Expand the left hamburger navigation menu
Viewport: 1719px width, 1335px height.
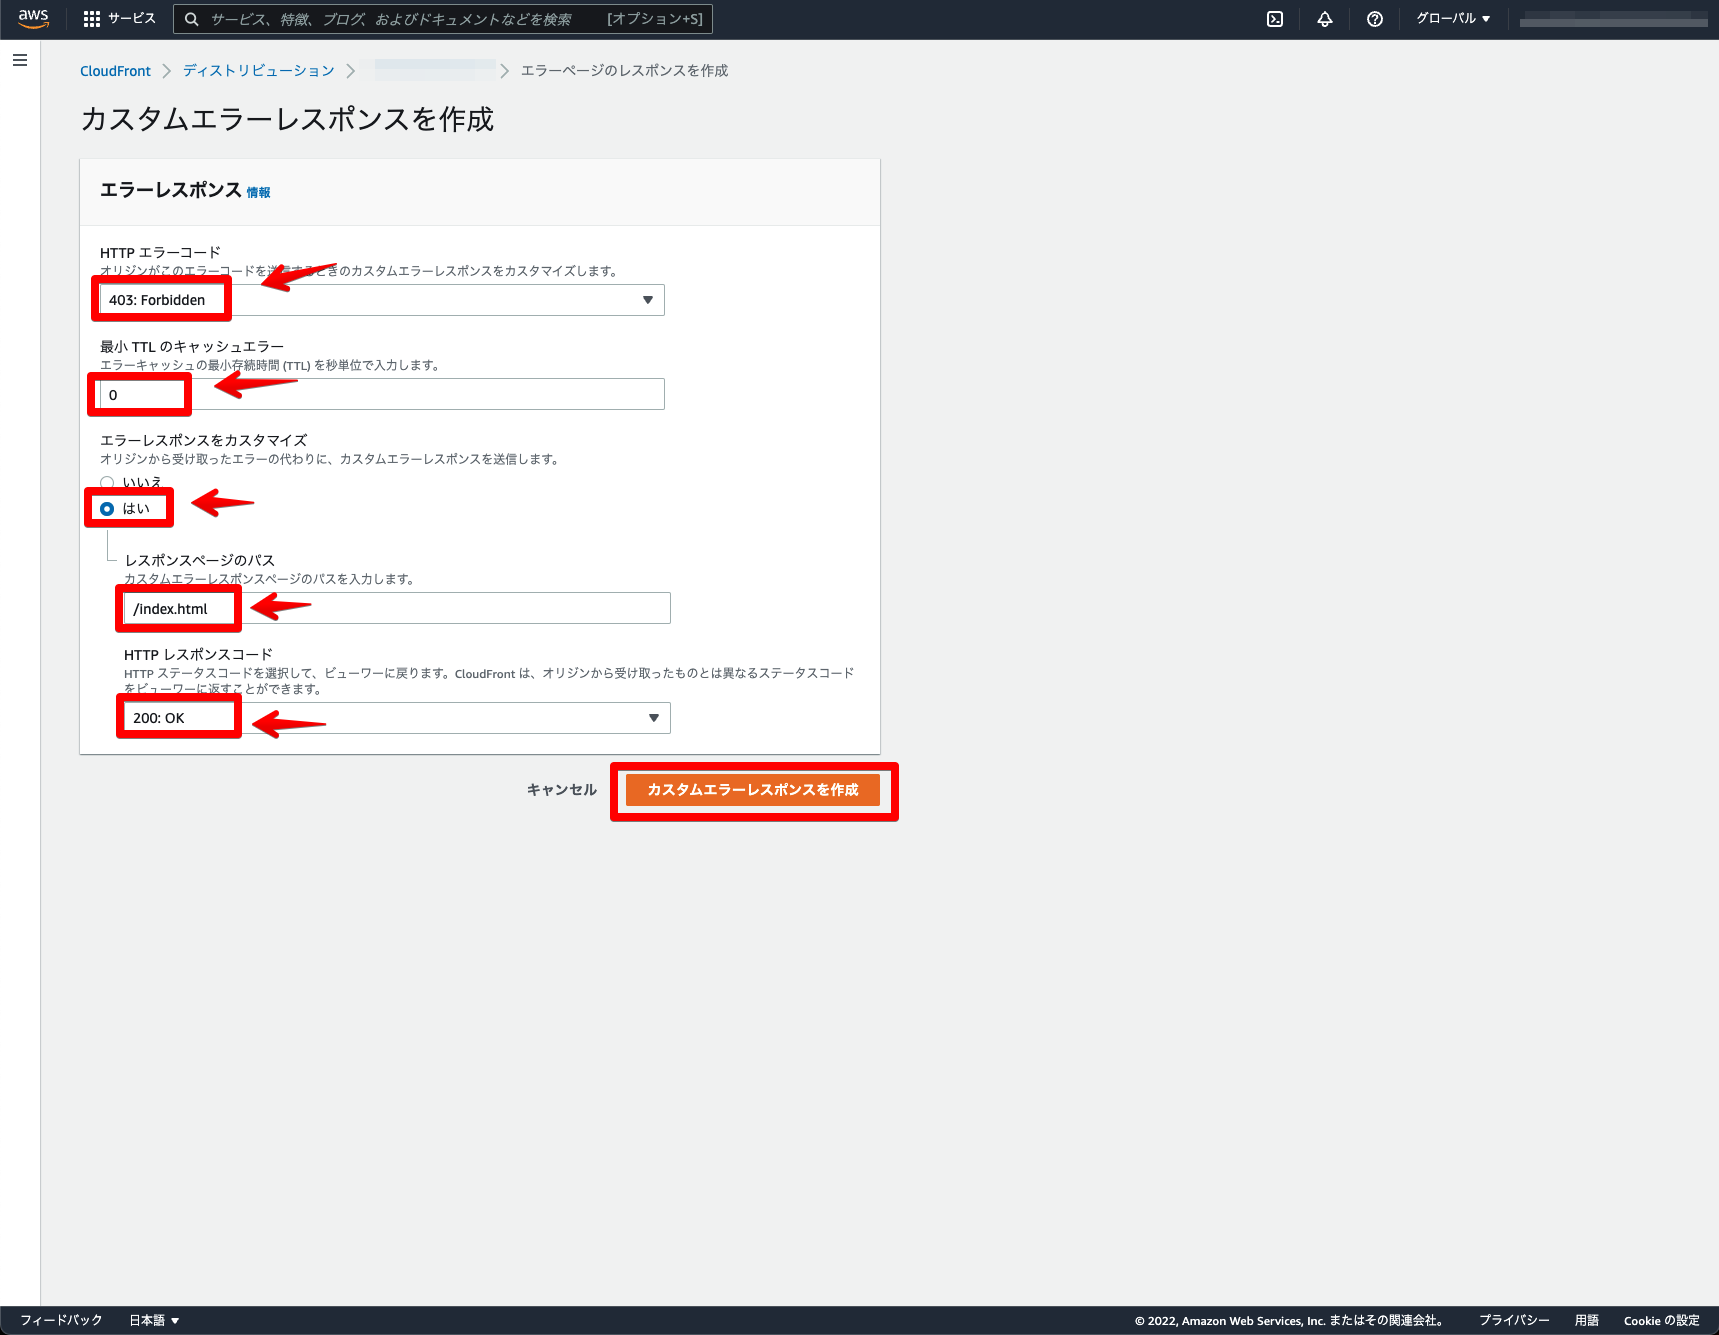point(20,60)
